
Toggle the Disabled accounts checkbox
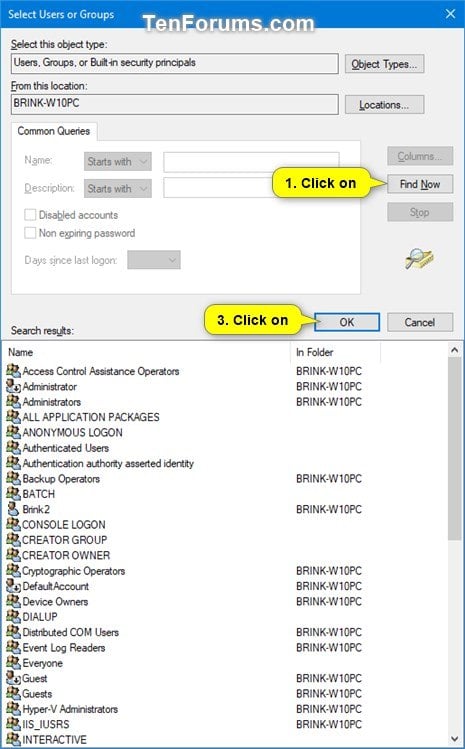30,214
